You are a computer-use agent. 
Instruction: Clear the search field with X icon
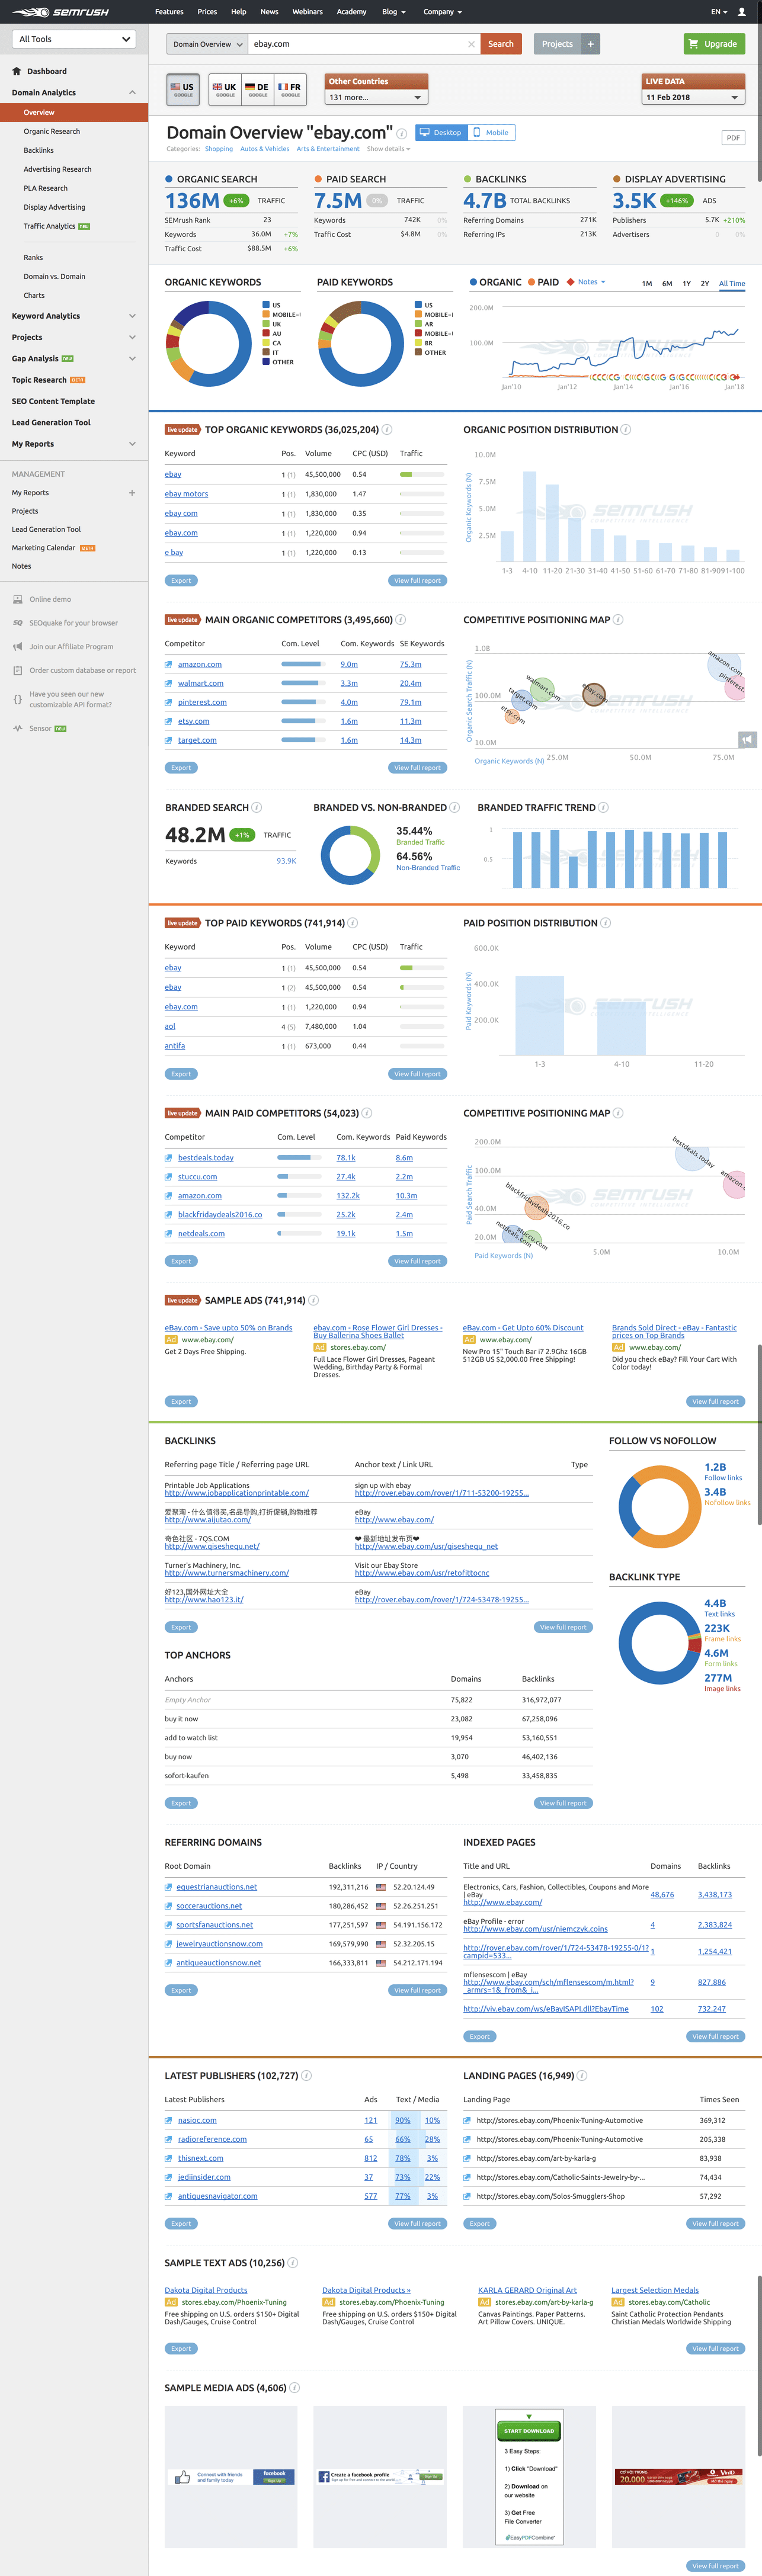point(471,44)
